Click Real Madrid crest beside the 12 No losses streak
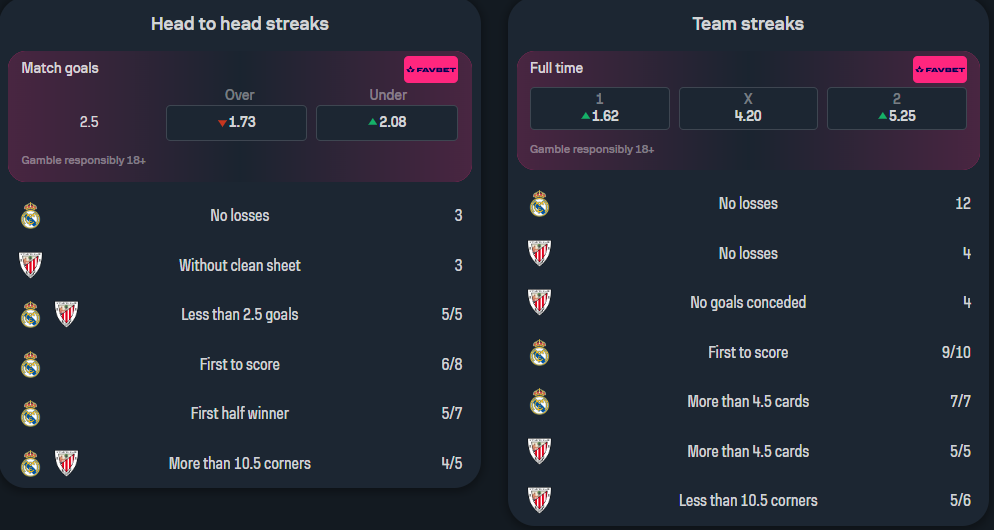 [539, 204]
